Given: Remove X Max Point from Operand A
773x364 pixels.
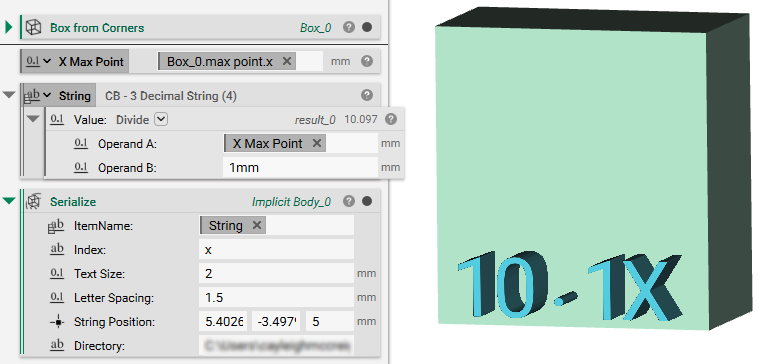Looking at the screenshot, I should pyautogui.click(x=317, y=144).
